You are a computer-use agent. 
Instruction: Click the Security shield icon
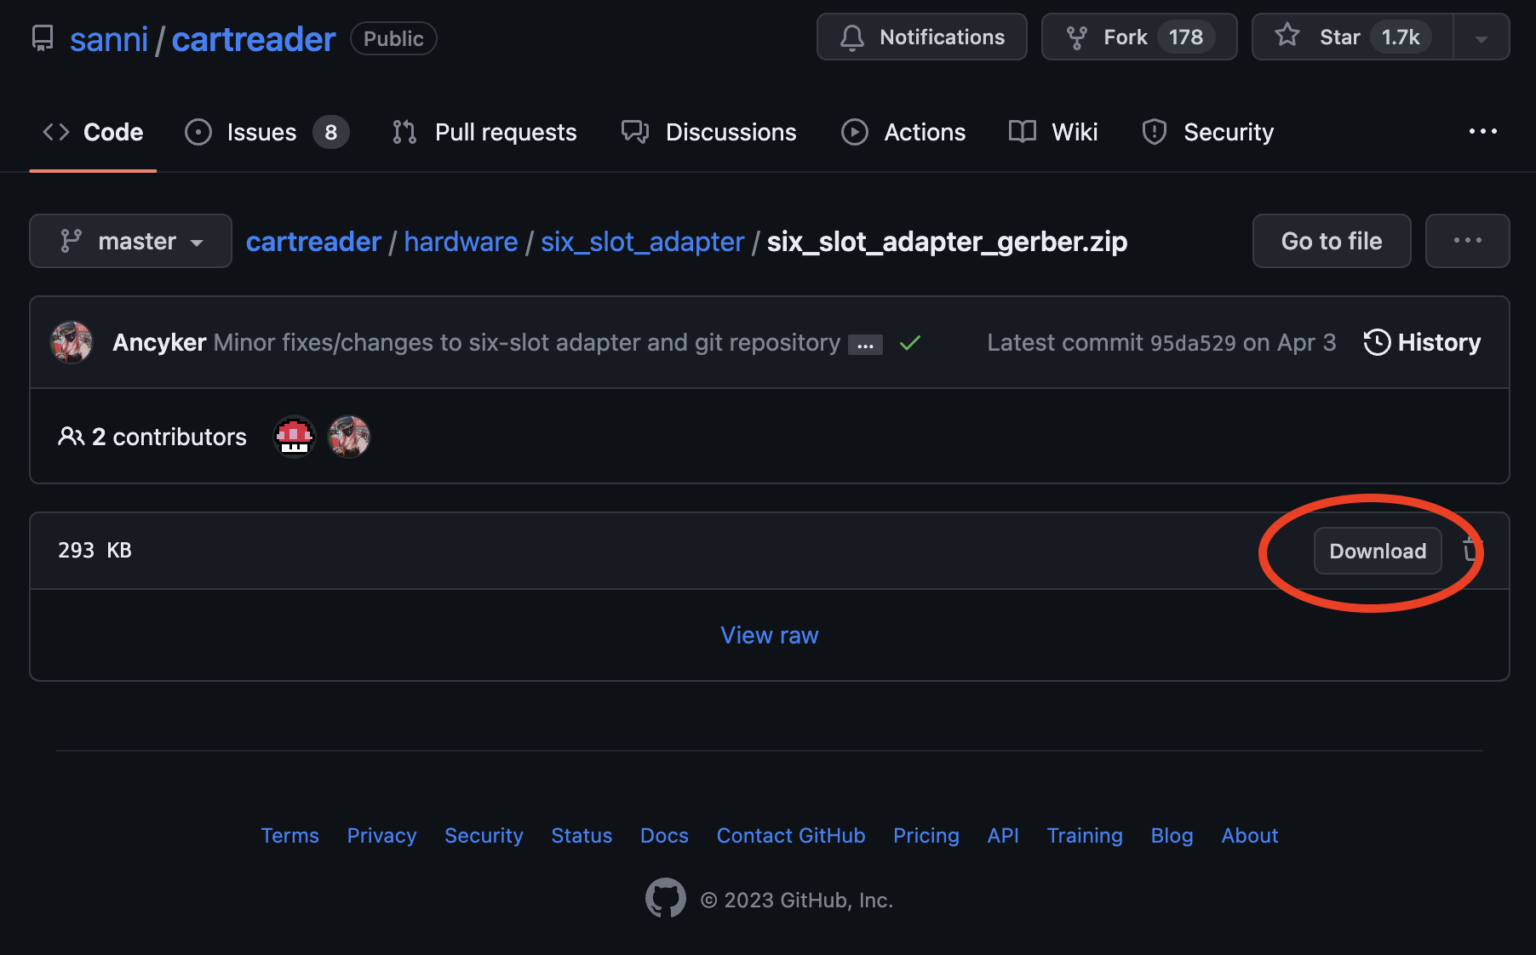(1155, 131)
